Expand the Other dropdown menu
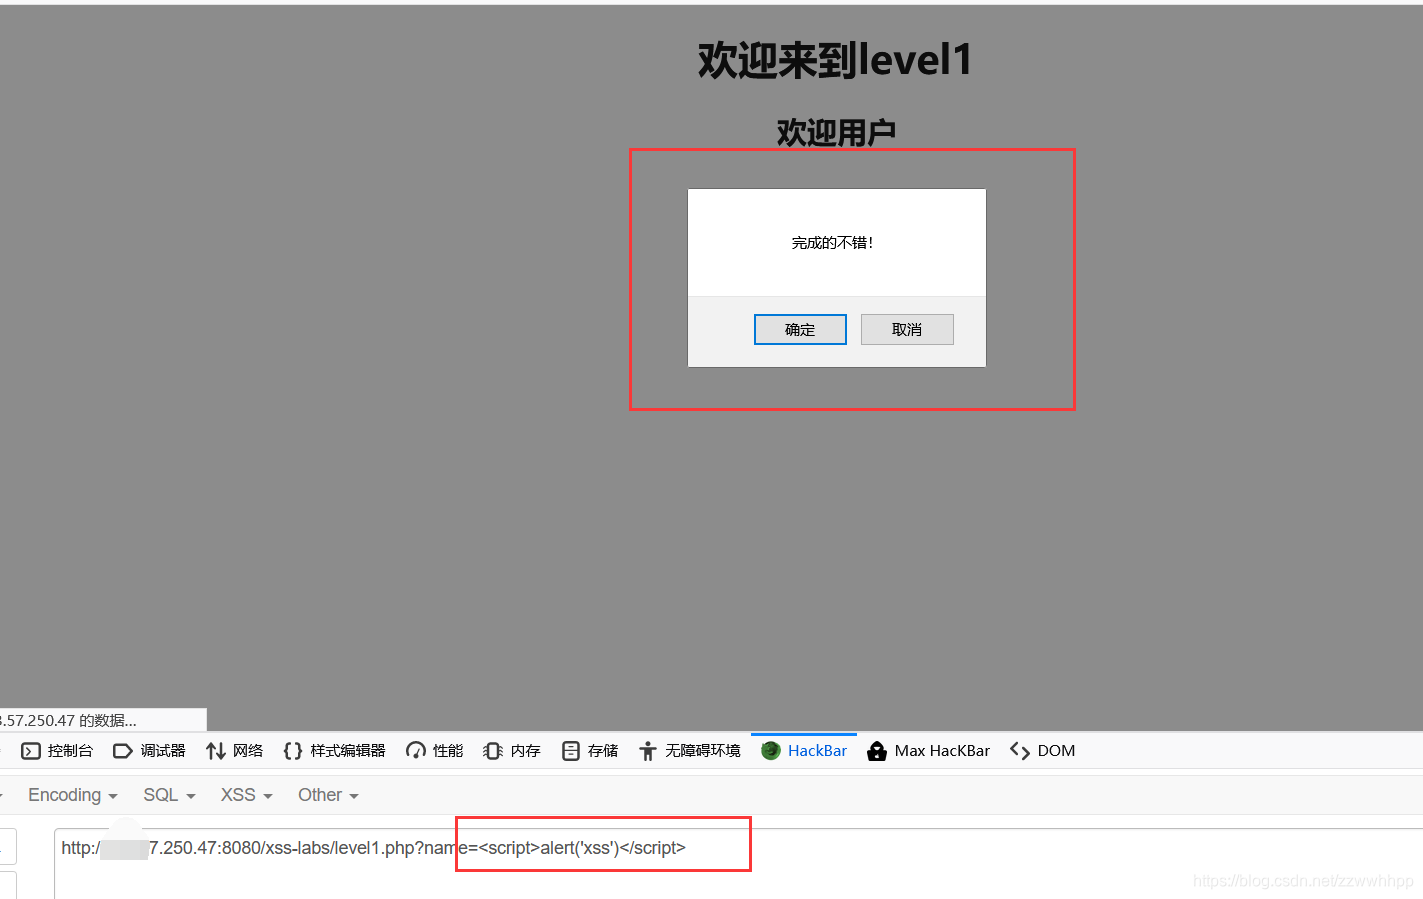 point(328,795)
